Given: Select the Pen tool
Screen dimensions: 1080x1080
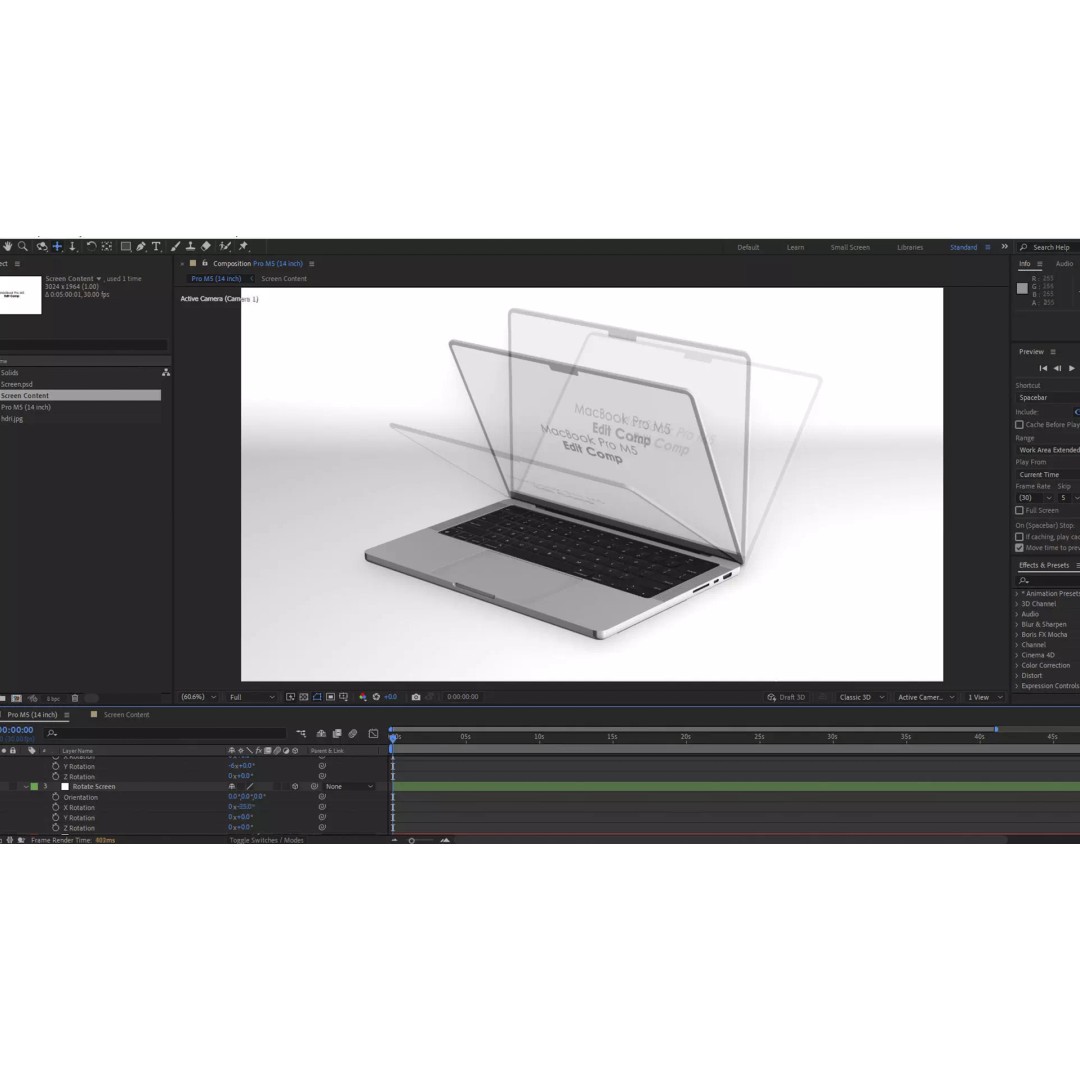Looking at the screenshot, I should [x=141, y=247].
